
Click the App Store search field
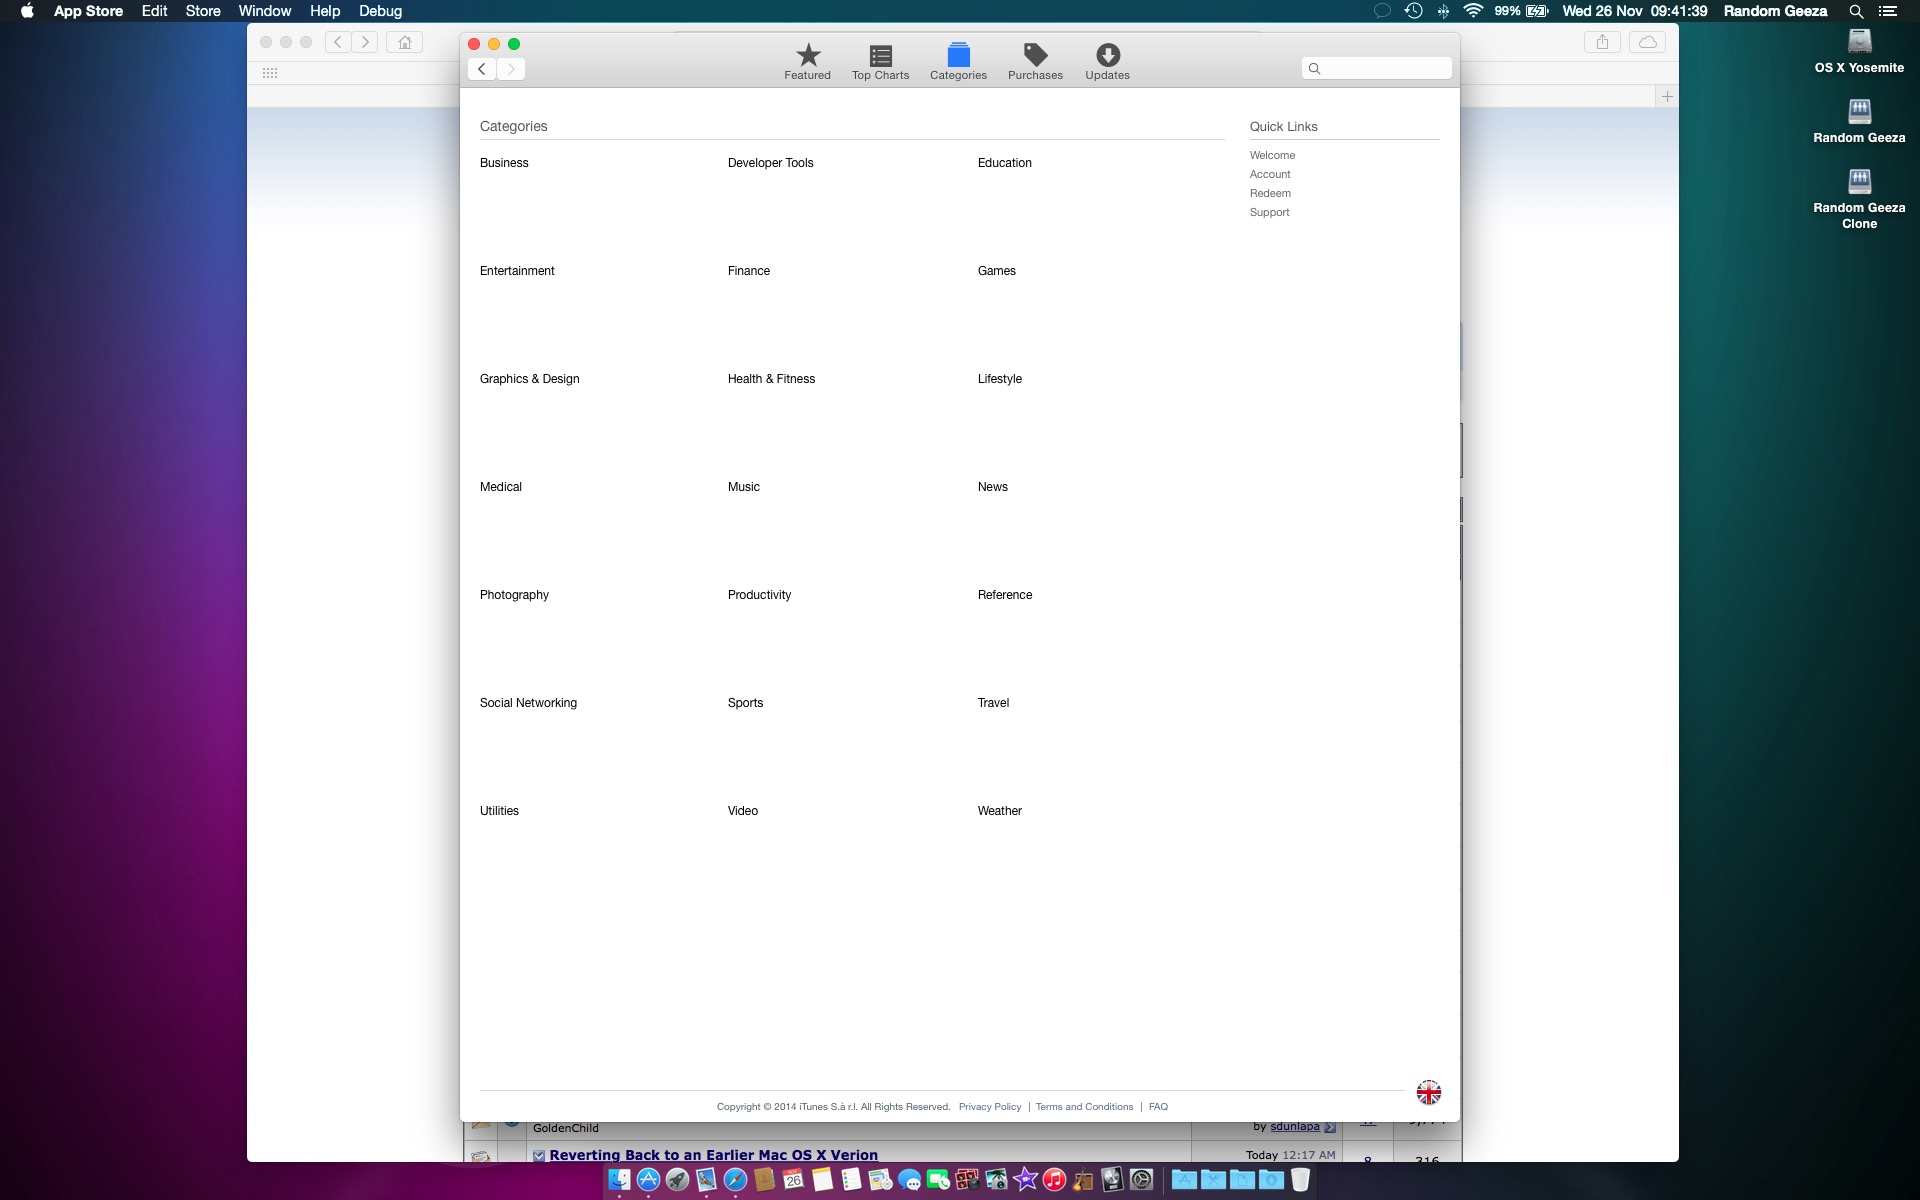click(x=1377, y=68)
